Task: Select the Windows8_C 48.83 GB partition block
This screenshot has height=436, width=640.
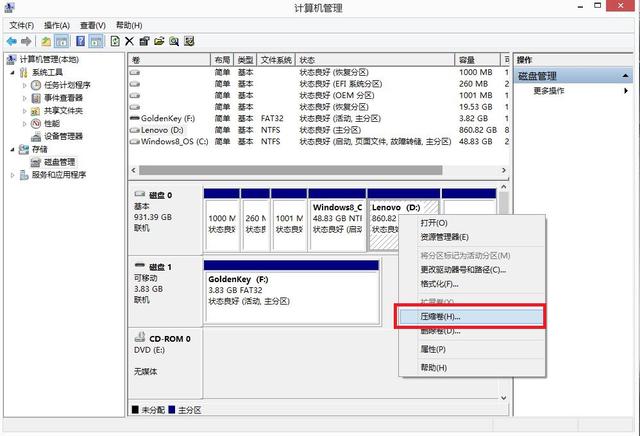Action: point(337,220)
